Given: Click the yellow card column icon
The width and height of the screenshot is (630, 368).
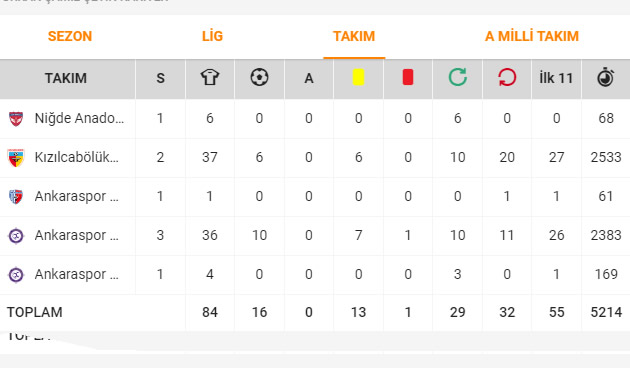Looking at the screenshot, I should coord(358,77).
